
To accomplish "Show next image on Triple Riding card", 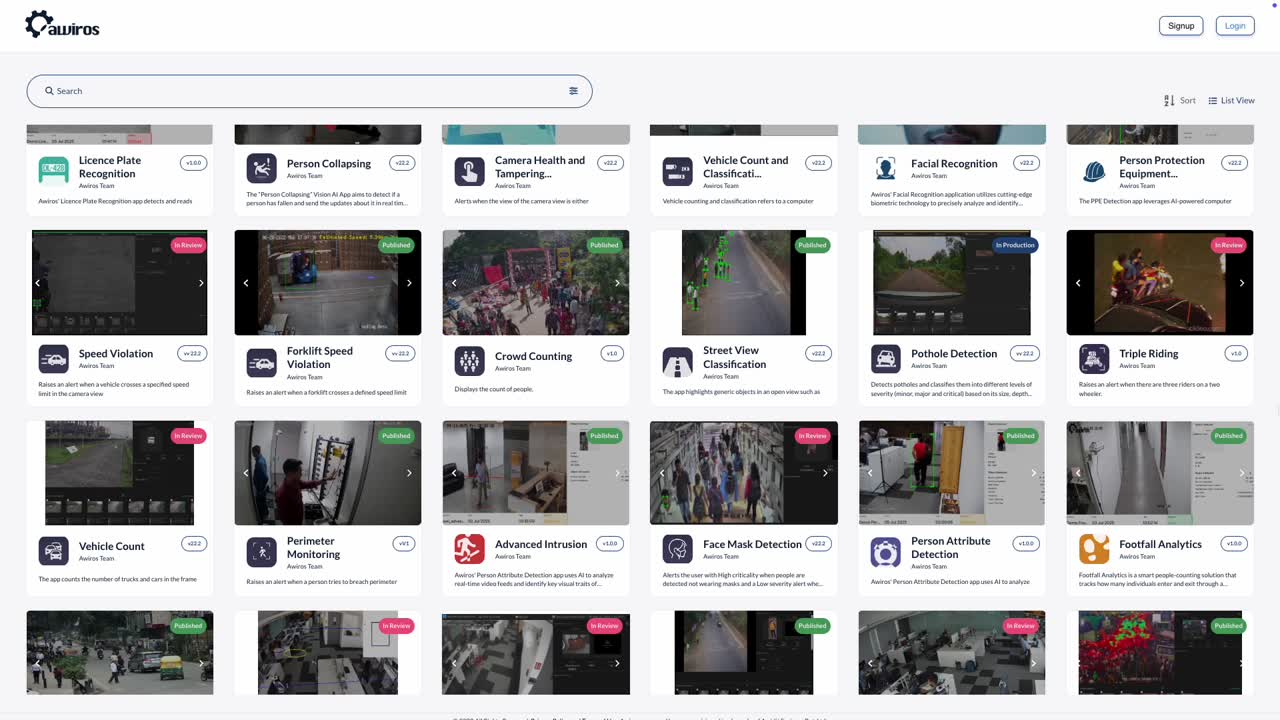I will (1241, 283).
